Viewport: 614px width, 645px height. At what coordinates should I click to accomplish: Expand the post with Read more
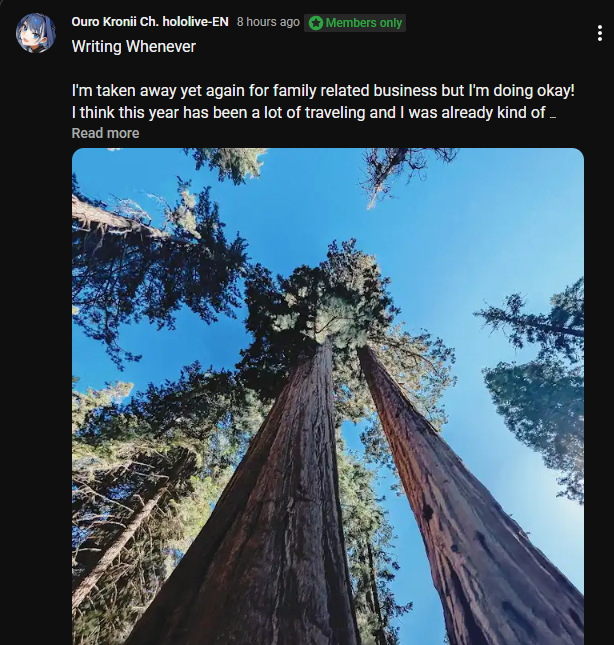click(x=105, y=133)
